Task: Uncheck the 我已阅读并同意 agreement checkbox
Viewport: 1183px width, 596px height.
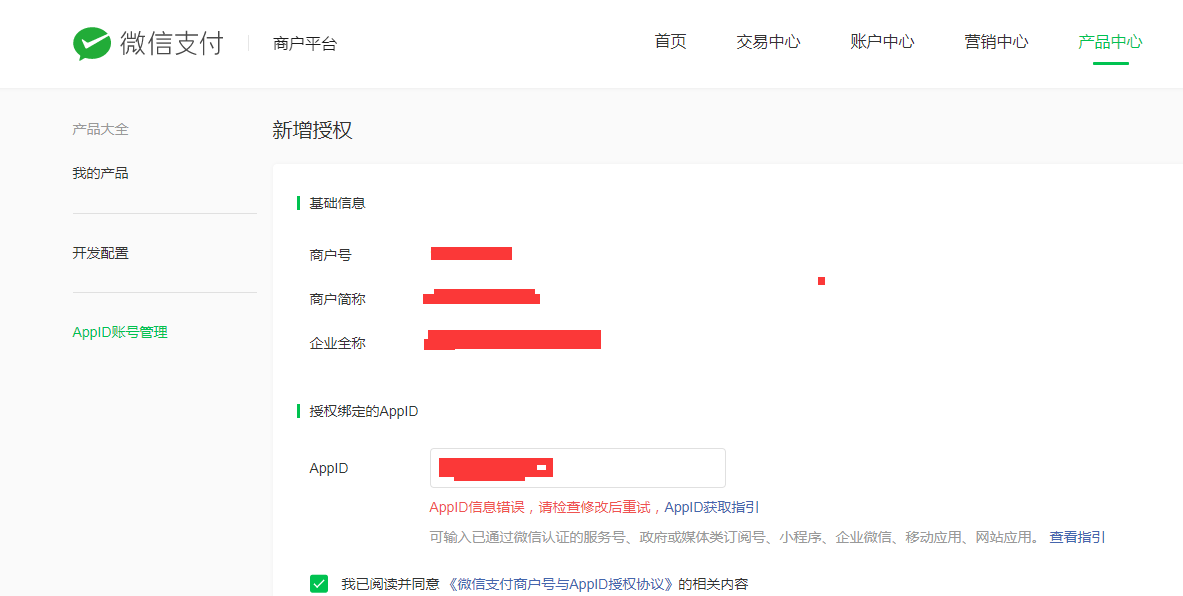Action: (x=319, y=584)
